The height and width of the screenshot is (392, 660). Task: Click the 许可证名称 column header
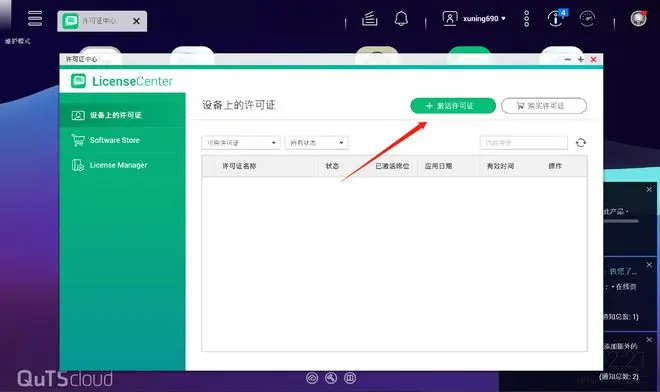pos(239,166)
